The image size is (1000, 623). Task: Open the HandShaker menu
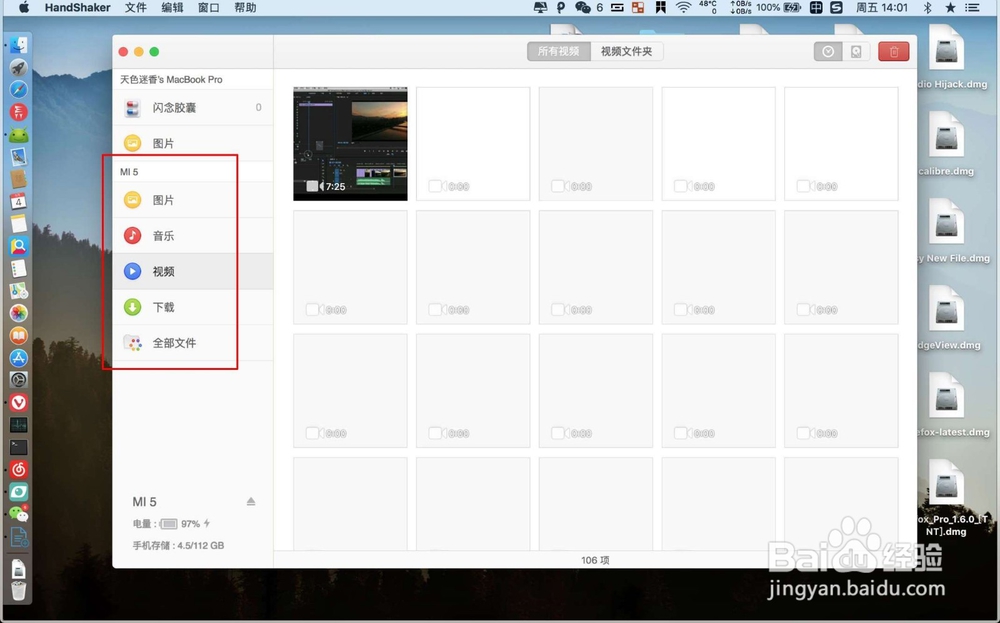coord(77,8)
